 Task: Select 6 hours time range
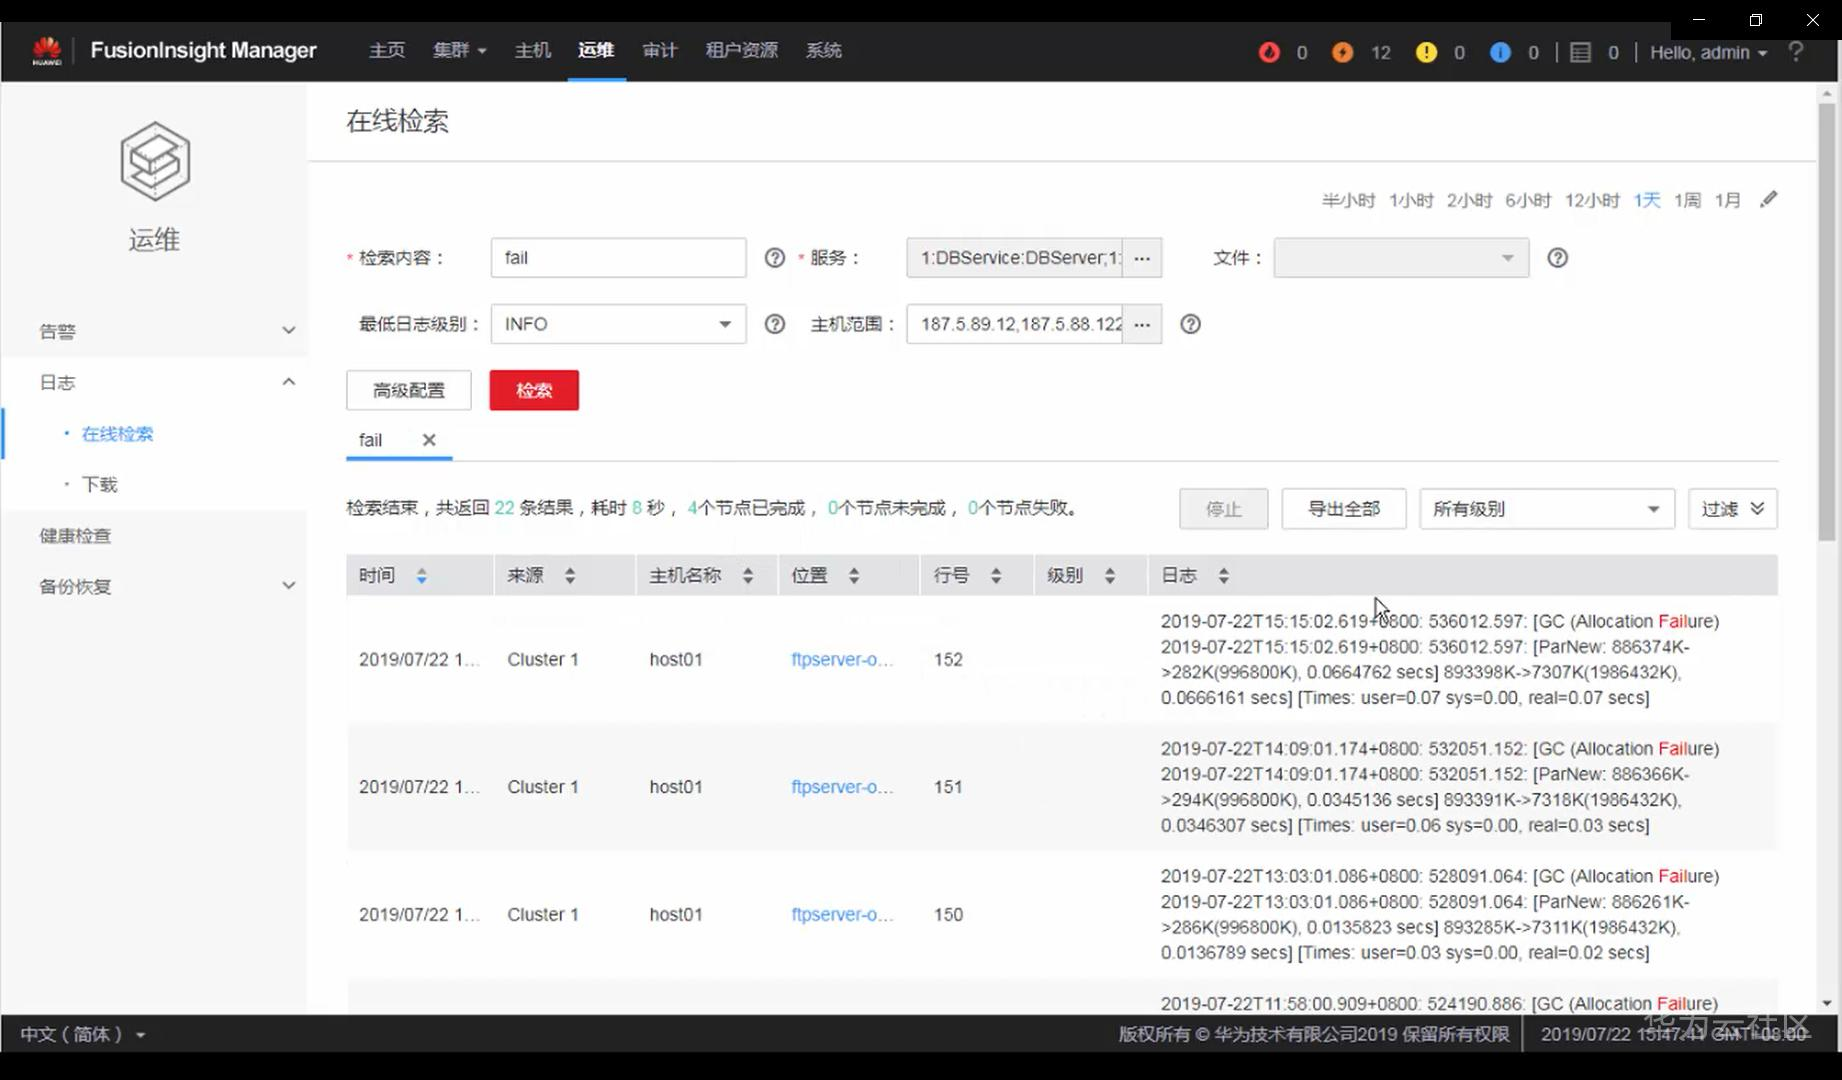point(1528,200)
